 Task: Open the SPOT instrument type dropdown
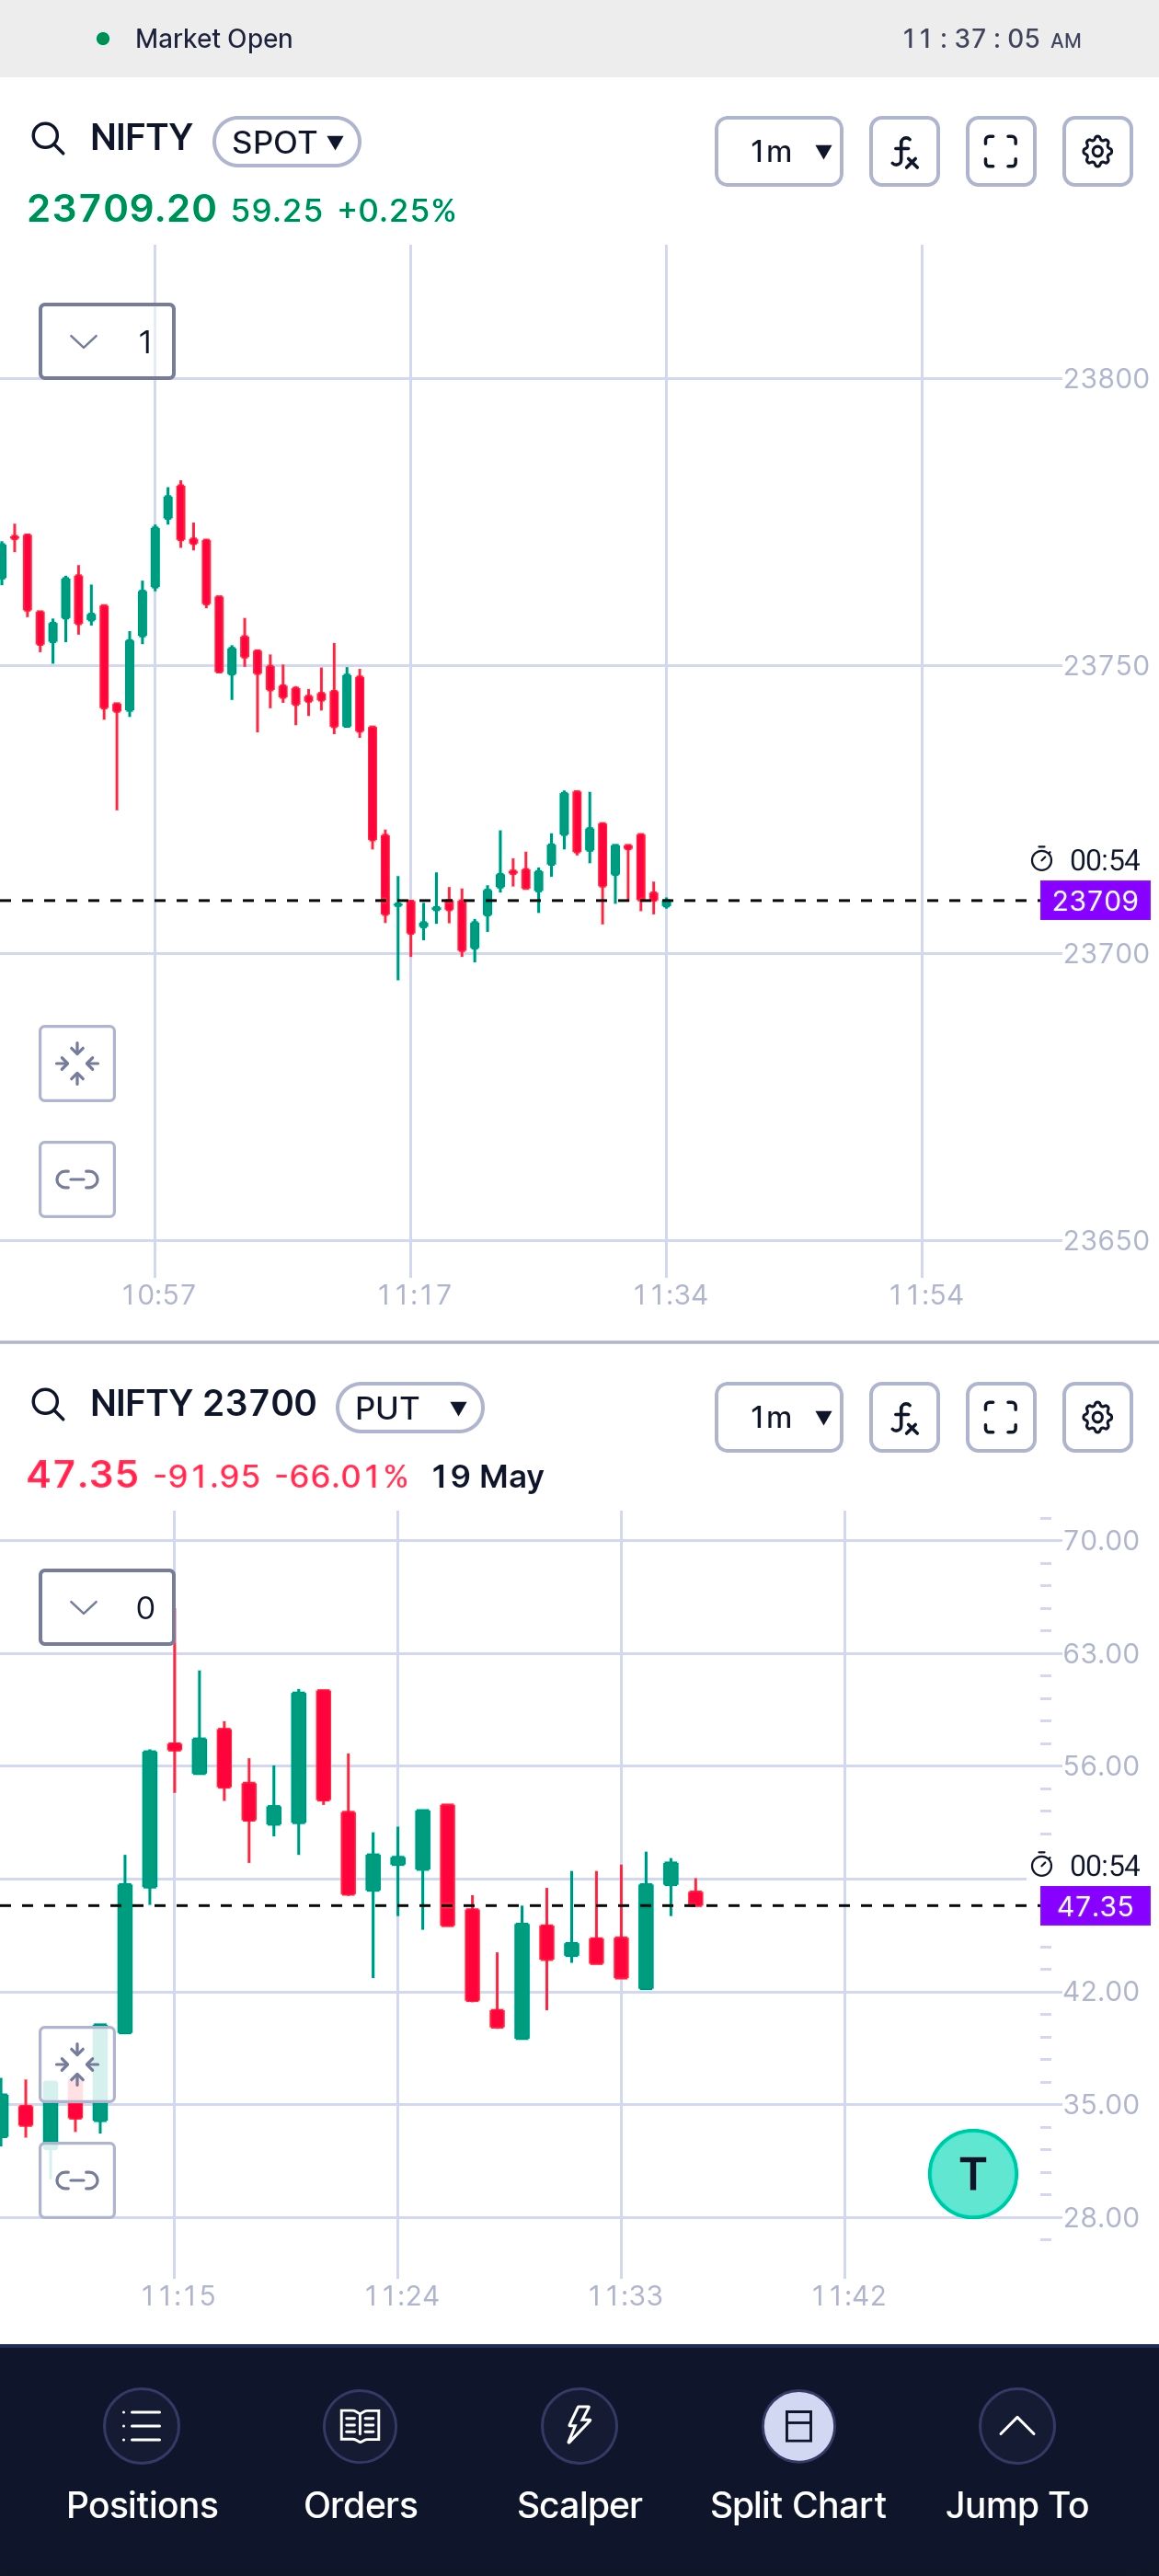pyautogui.click(x=287, y=141)
